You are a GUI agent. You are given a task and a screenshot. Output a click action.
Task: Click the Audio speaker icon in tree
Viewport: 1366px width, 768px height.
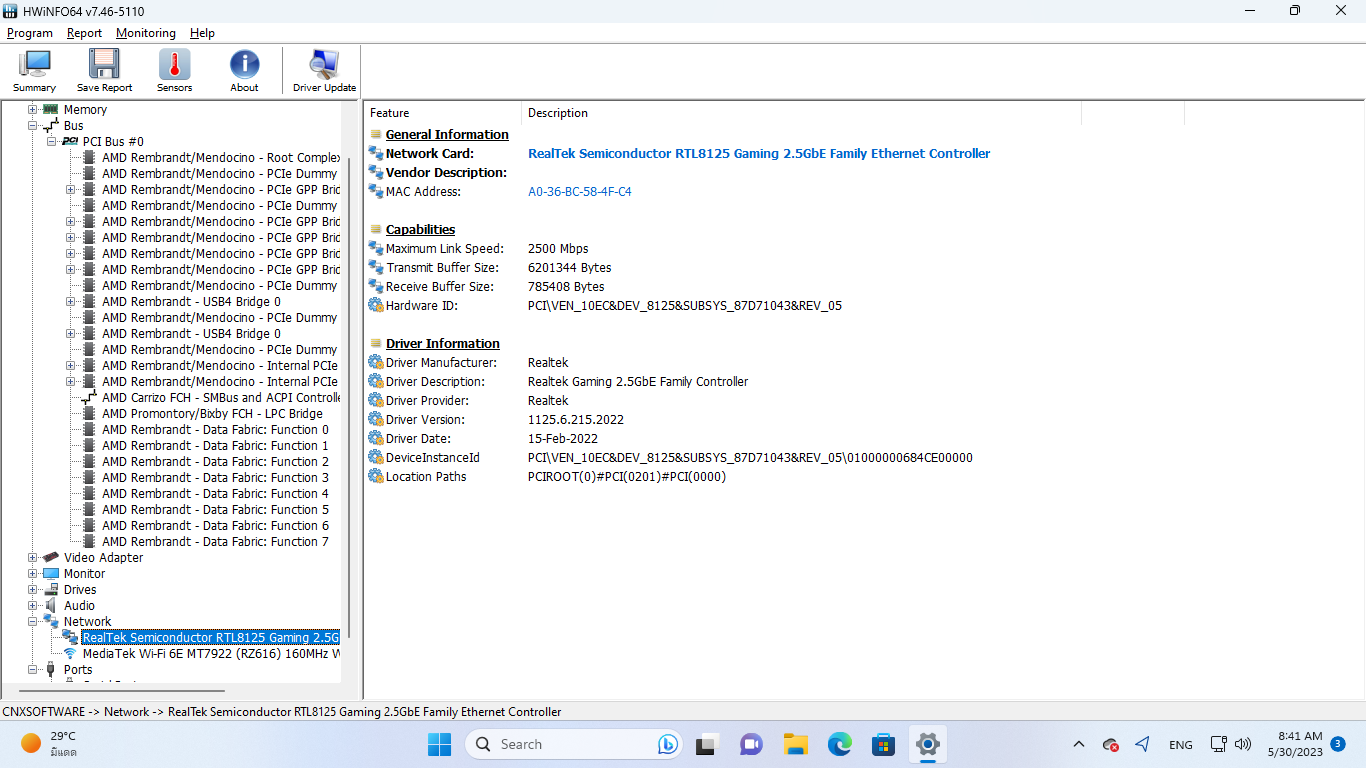[x=50, y=606]
